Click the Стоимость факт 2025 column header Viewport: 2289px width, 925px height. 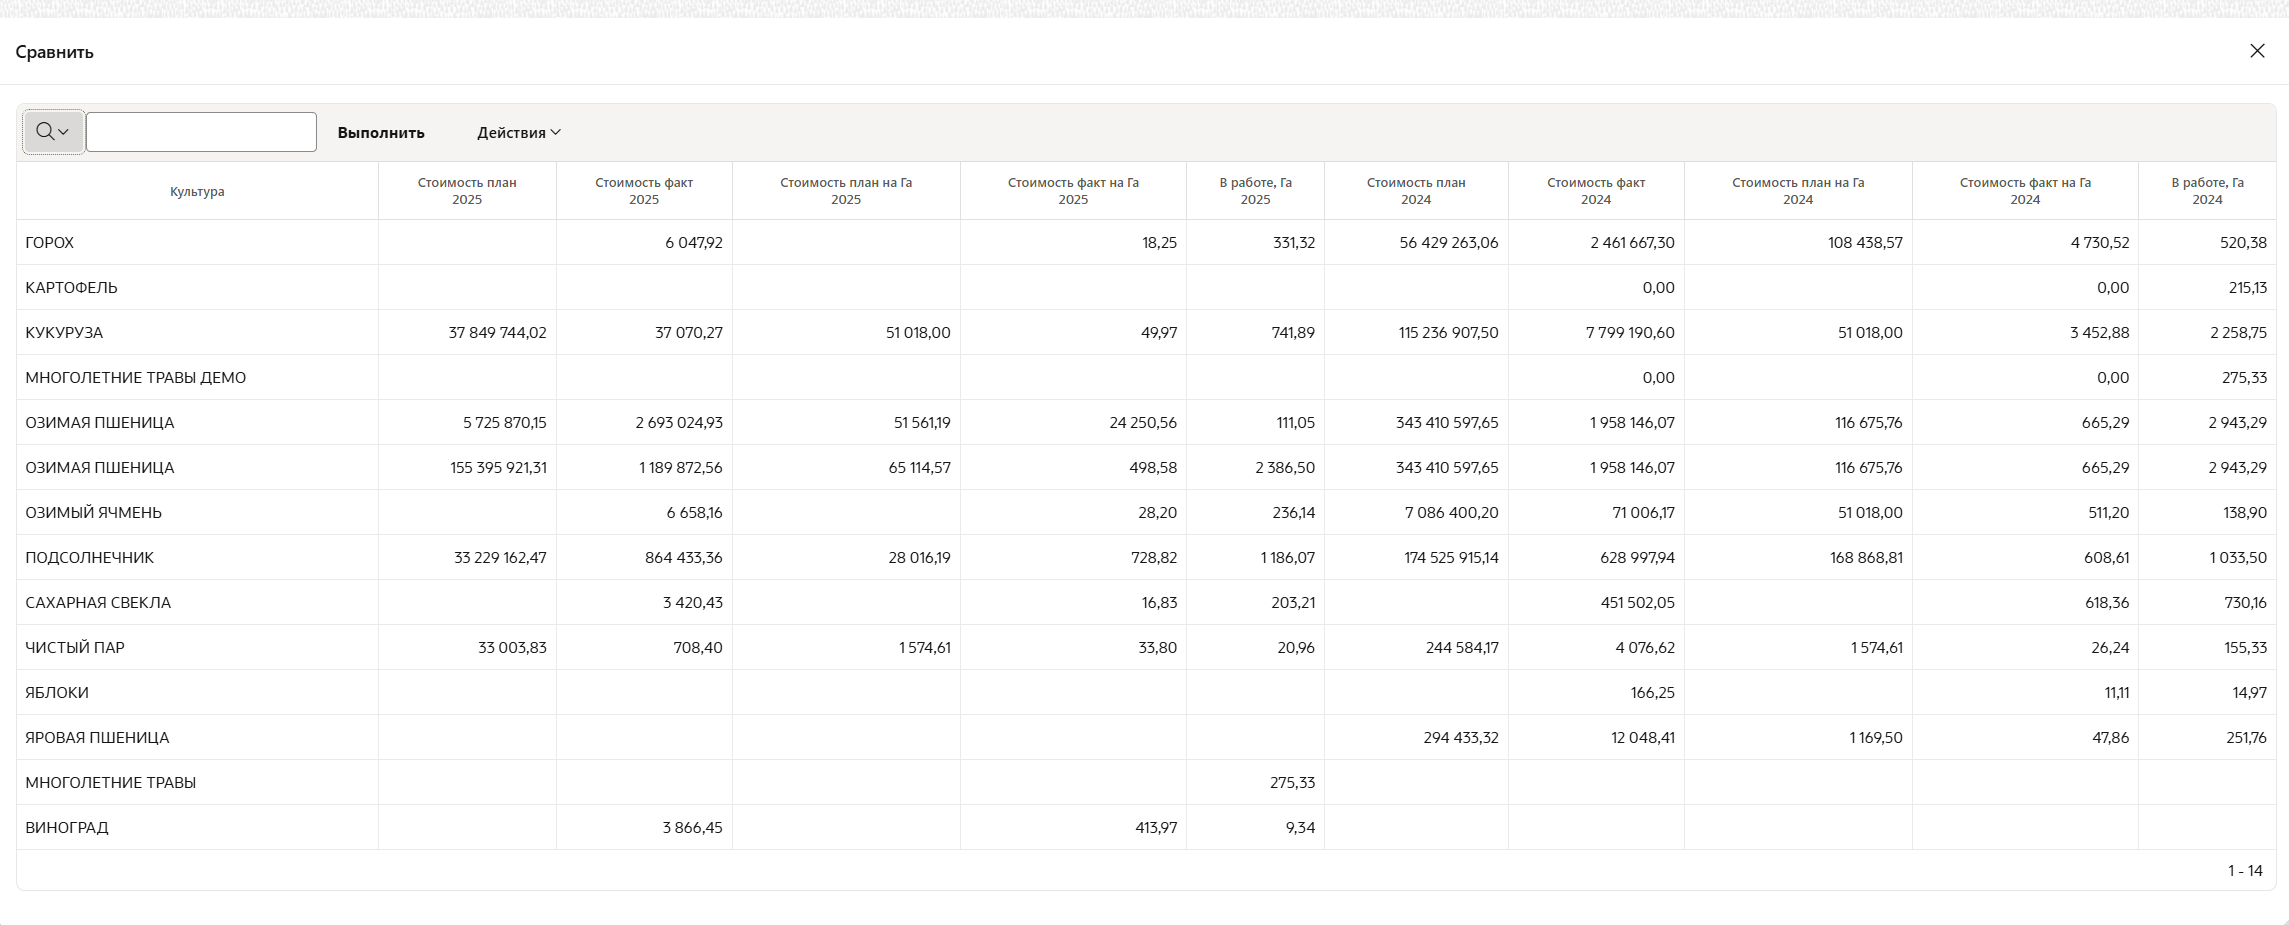644,191
